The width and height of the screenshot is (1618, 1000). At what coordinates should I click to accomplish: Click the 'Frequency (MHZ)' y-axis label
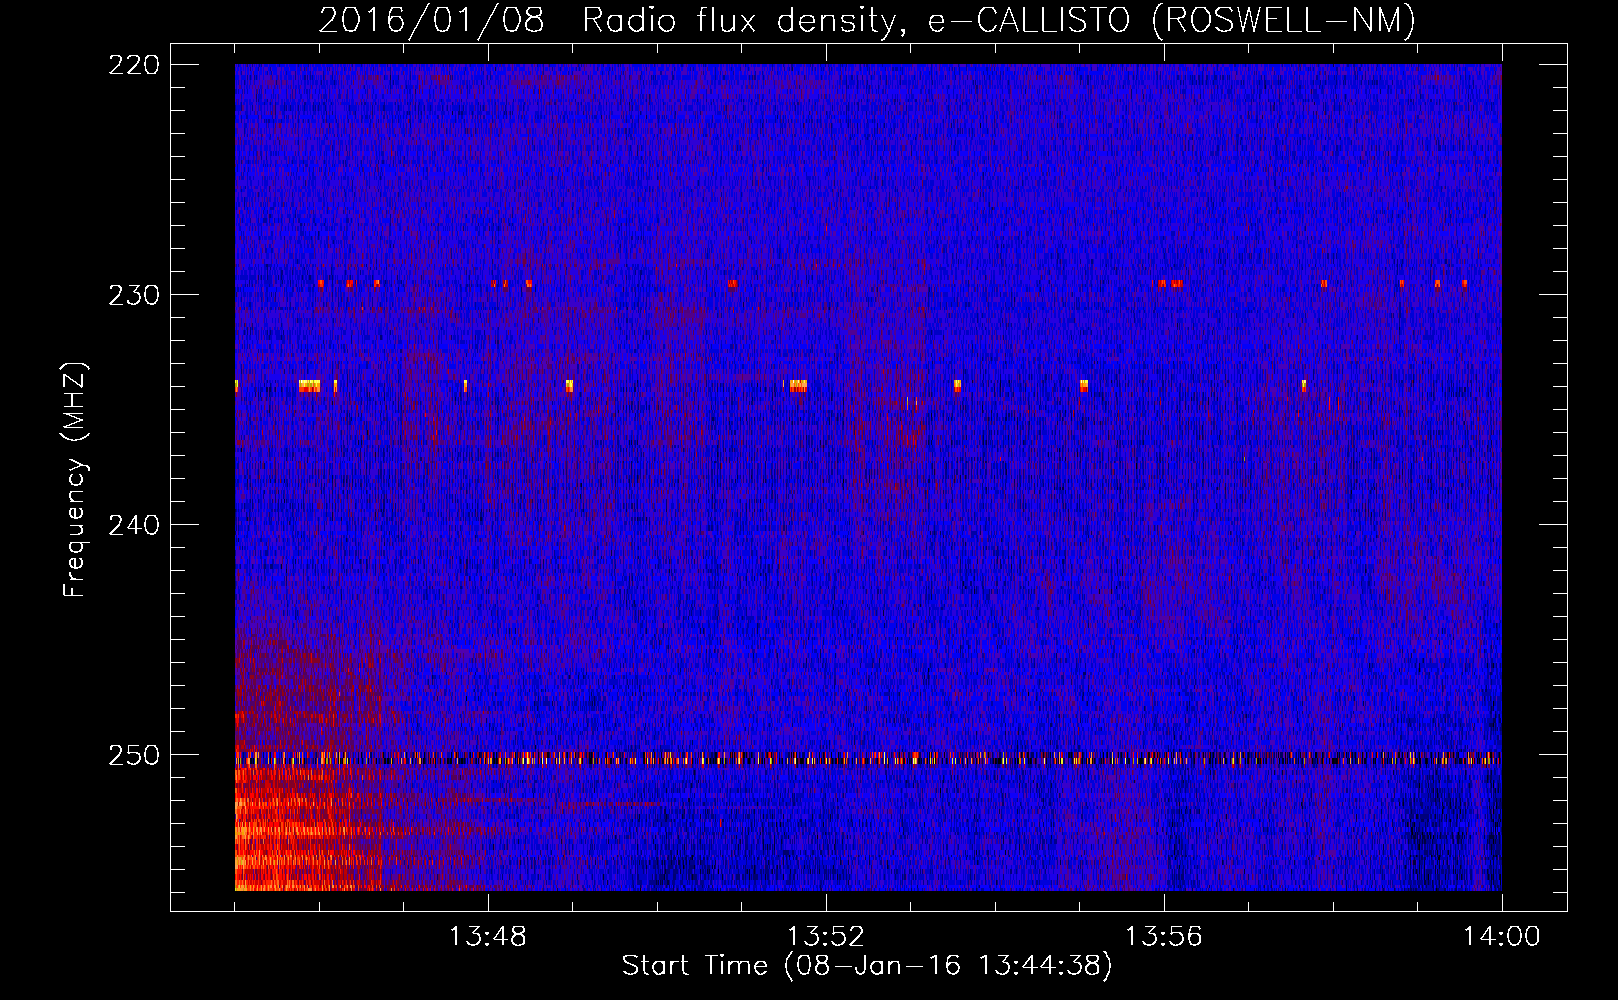tap(75, 480)
